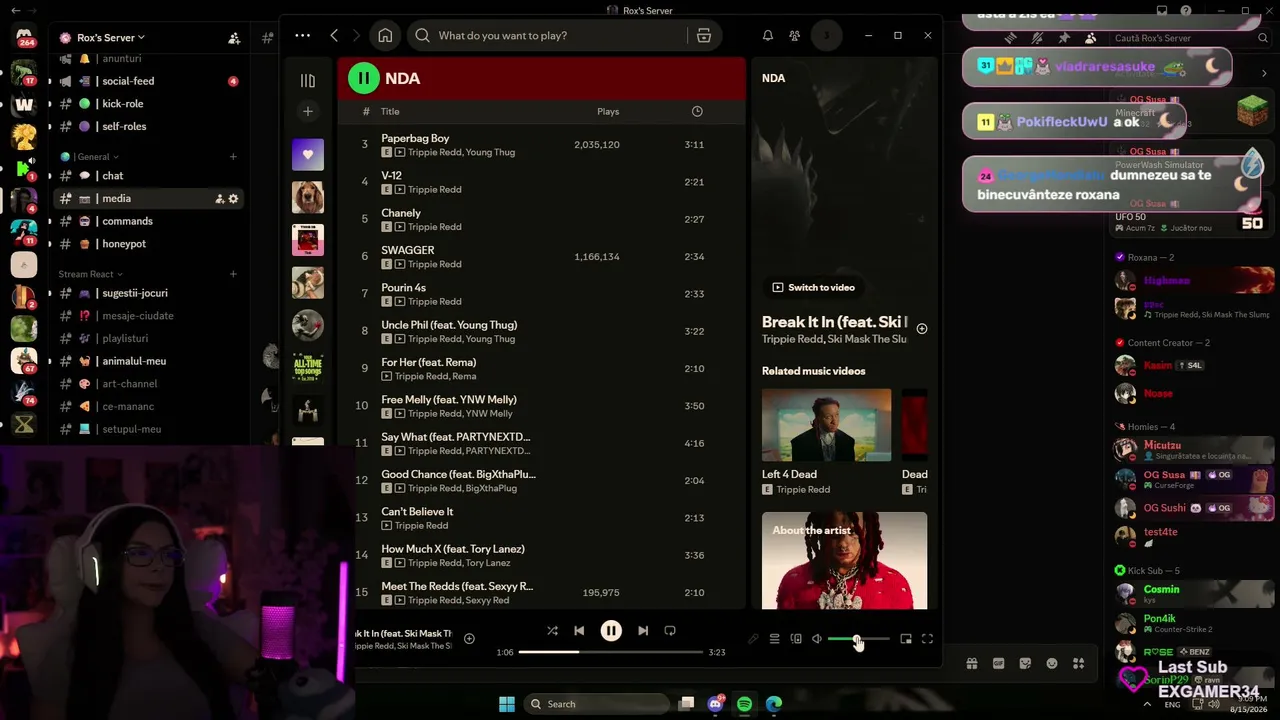Toggle repeat in Spotify player
Screen dimensions: 1280x720
(x=670, y=631)
